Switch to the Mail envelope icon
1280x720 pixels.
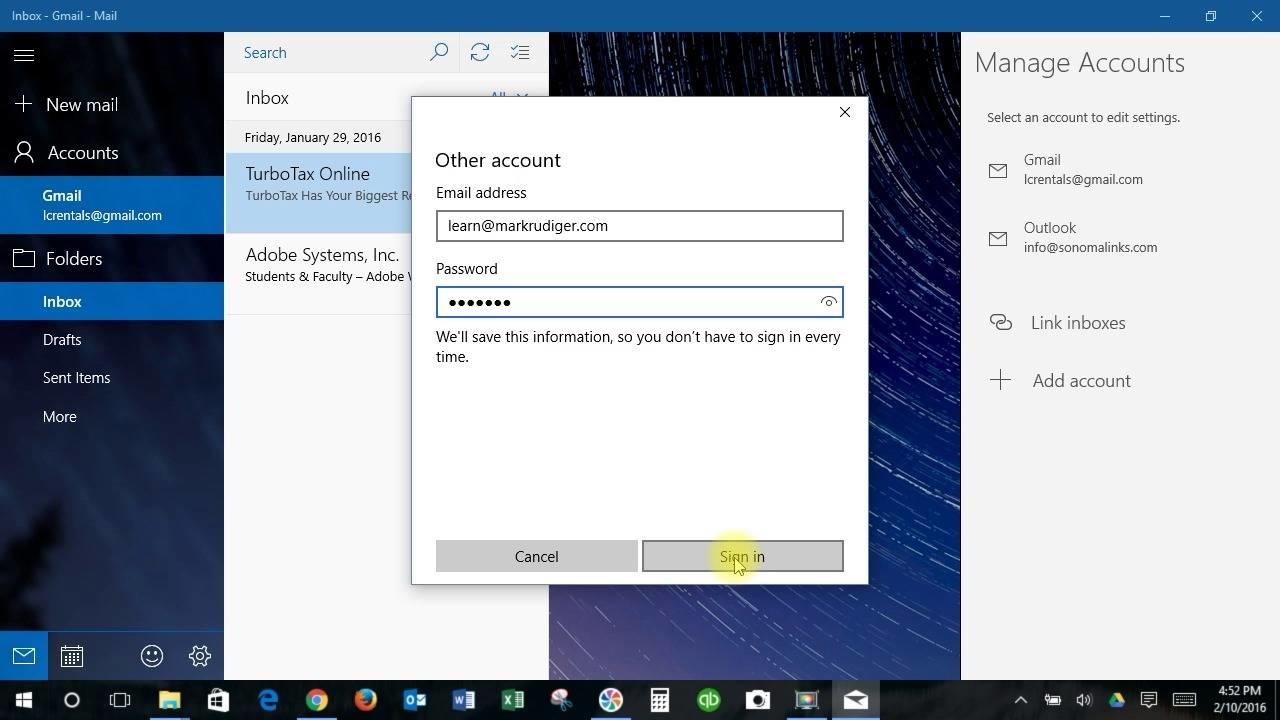click(x=24, y=656)
